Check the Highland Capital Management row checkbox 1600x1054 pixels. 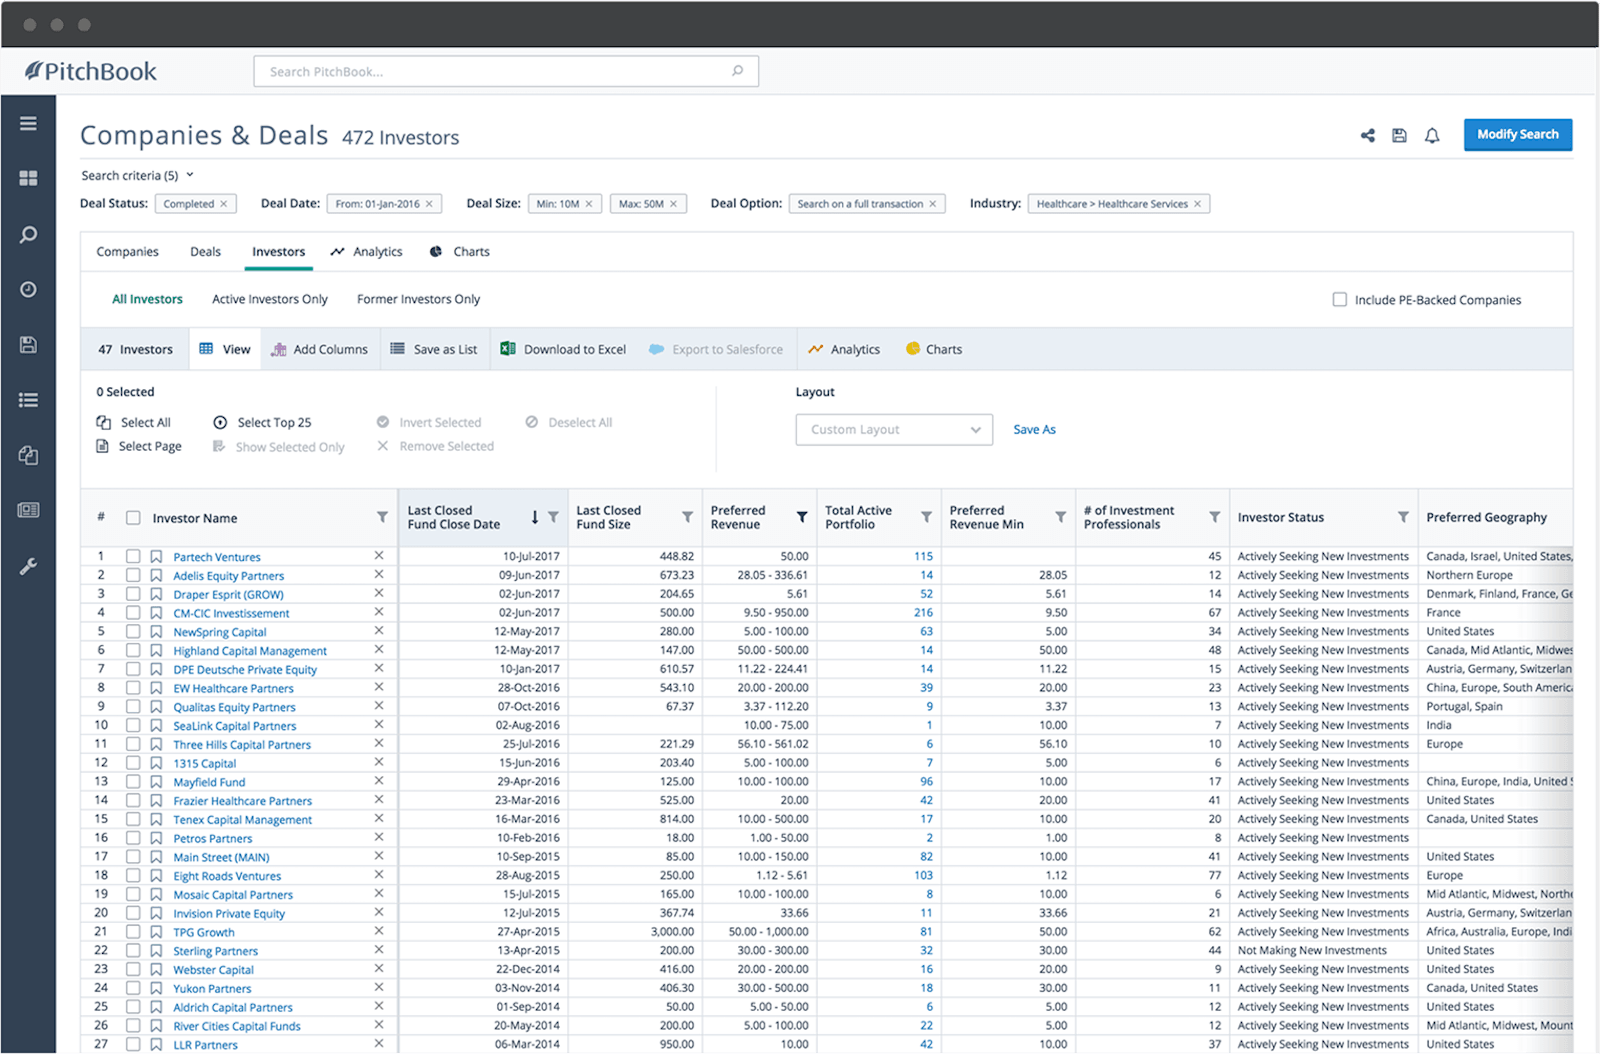tap(133, 650)
